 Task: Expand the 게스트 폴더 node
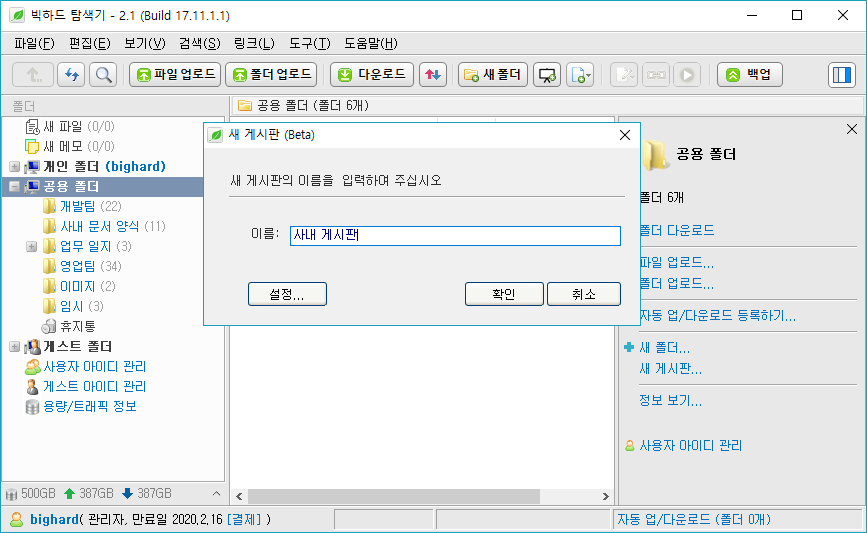(x=15, y=347)
